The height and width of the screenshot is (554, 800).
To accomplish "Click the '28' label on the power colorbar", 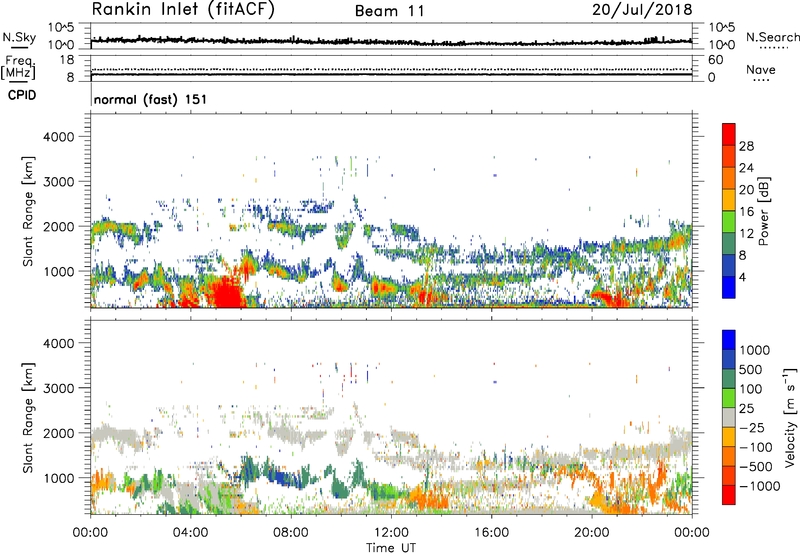I will point(746,146).
